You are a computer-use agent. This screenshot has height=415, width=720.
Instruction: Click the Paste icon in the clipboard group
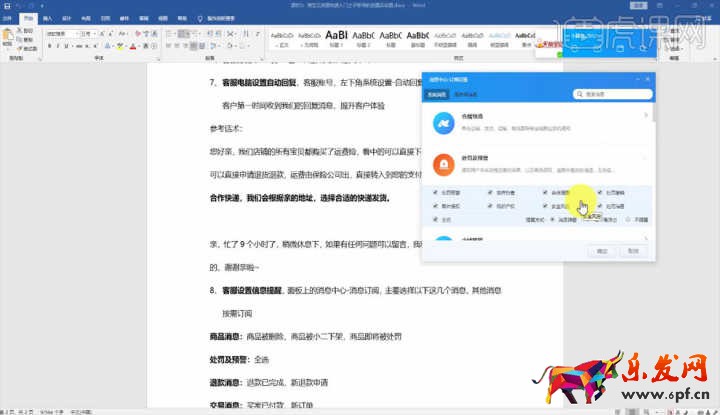pyautogui.click(x=9, y=37)
